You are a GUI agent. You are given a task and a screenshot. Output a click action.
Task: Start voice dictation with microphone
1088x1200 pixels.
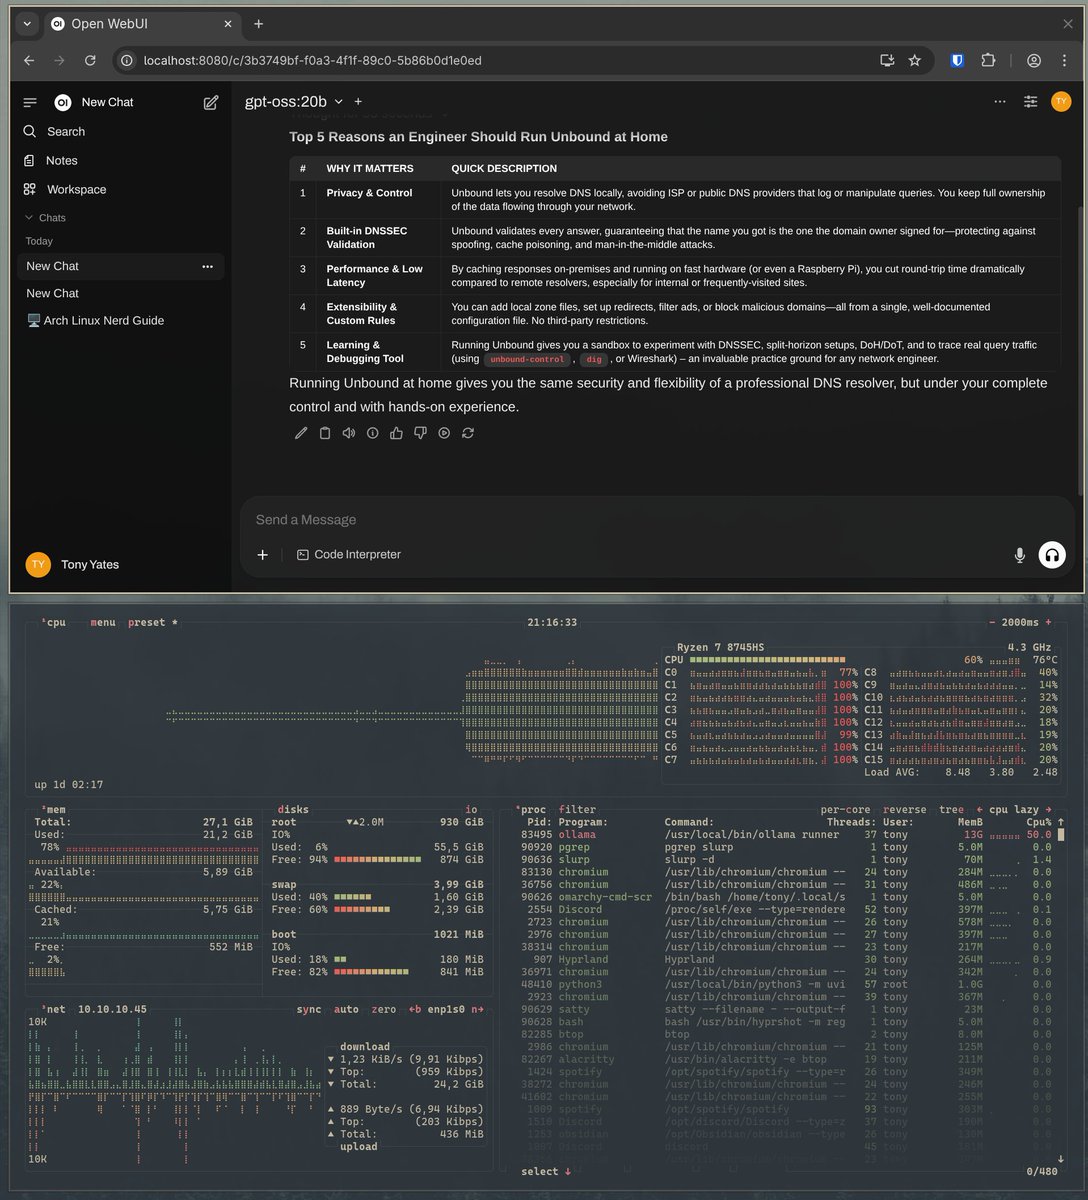pos(1020,555)
